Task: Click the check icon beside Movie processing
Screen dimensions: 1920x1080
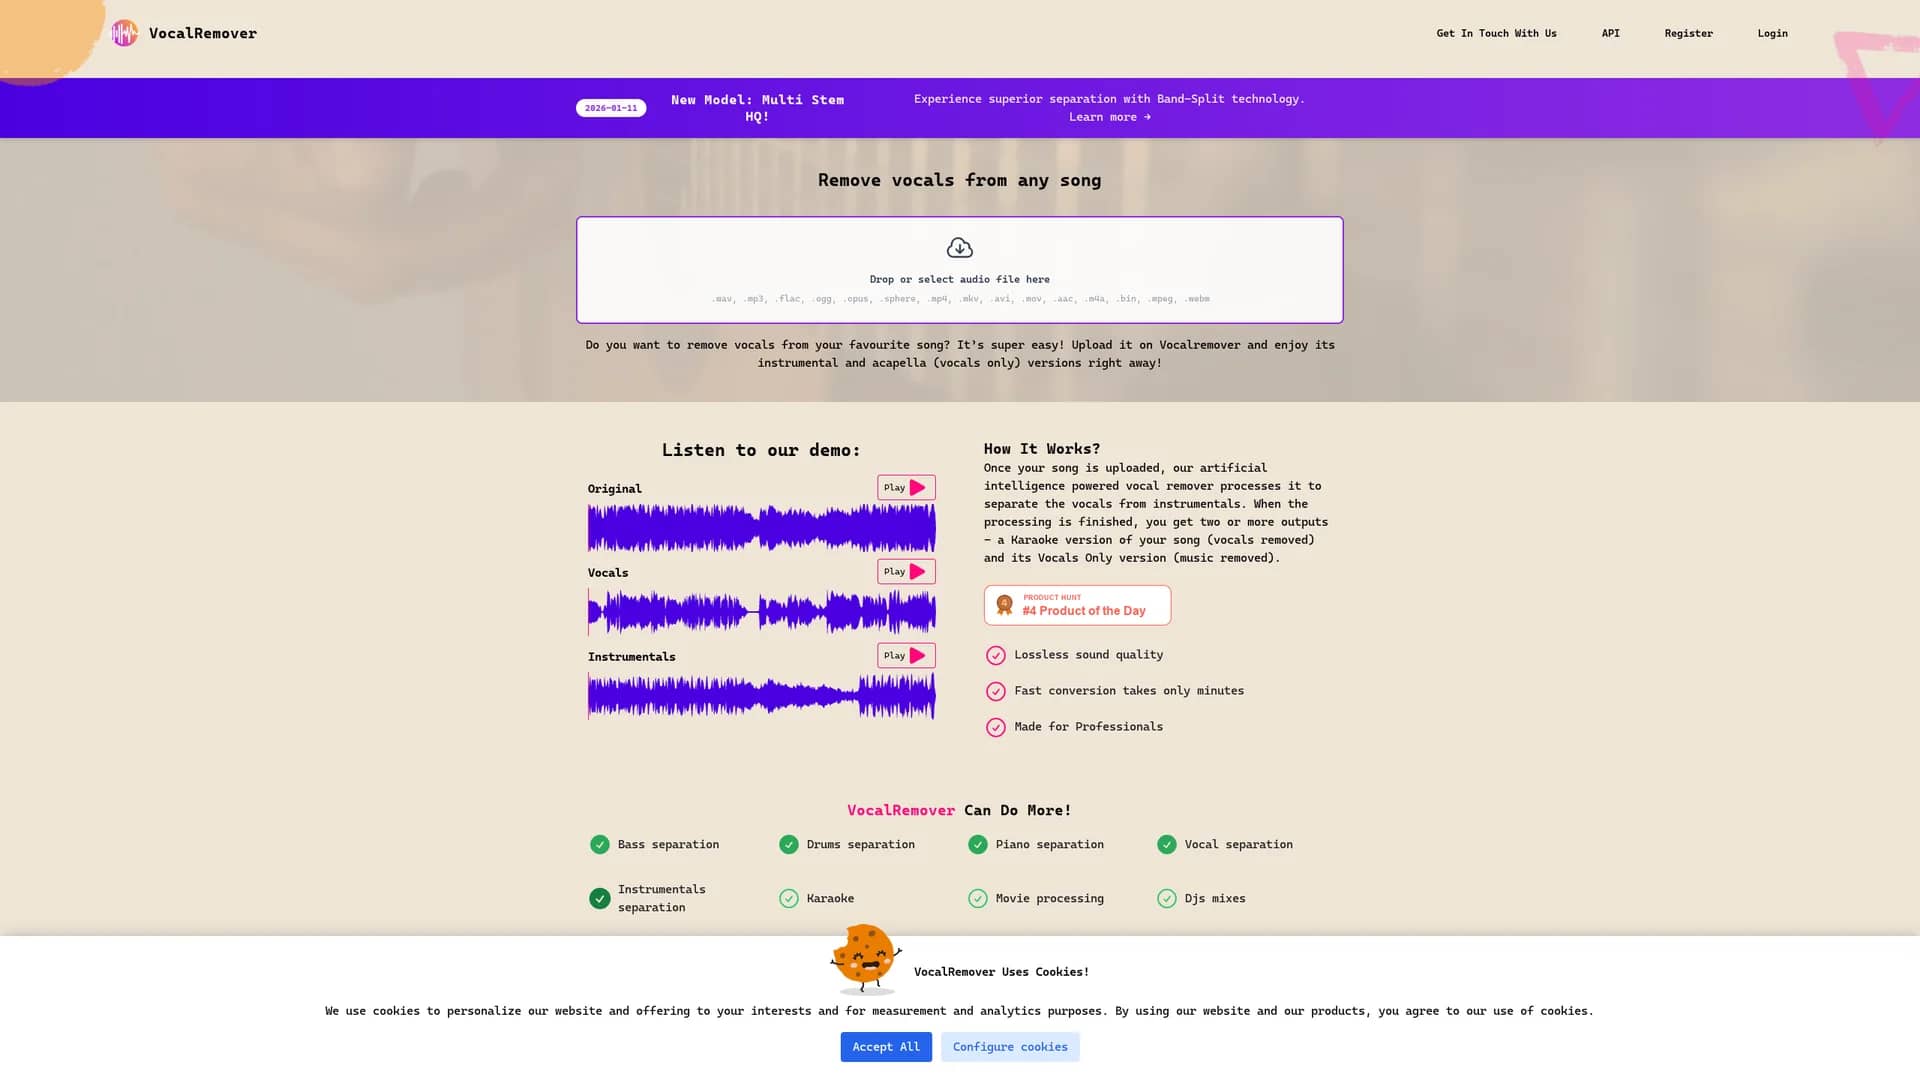Action: pyautogui.click(x=977, y=899)
